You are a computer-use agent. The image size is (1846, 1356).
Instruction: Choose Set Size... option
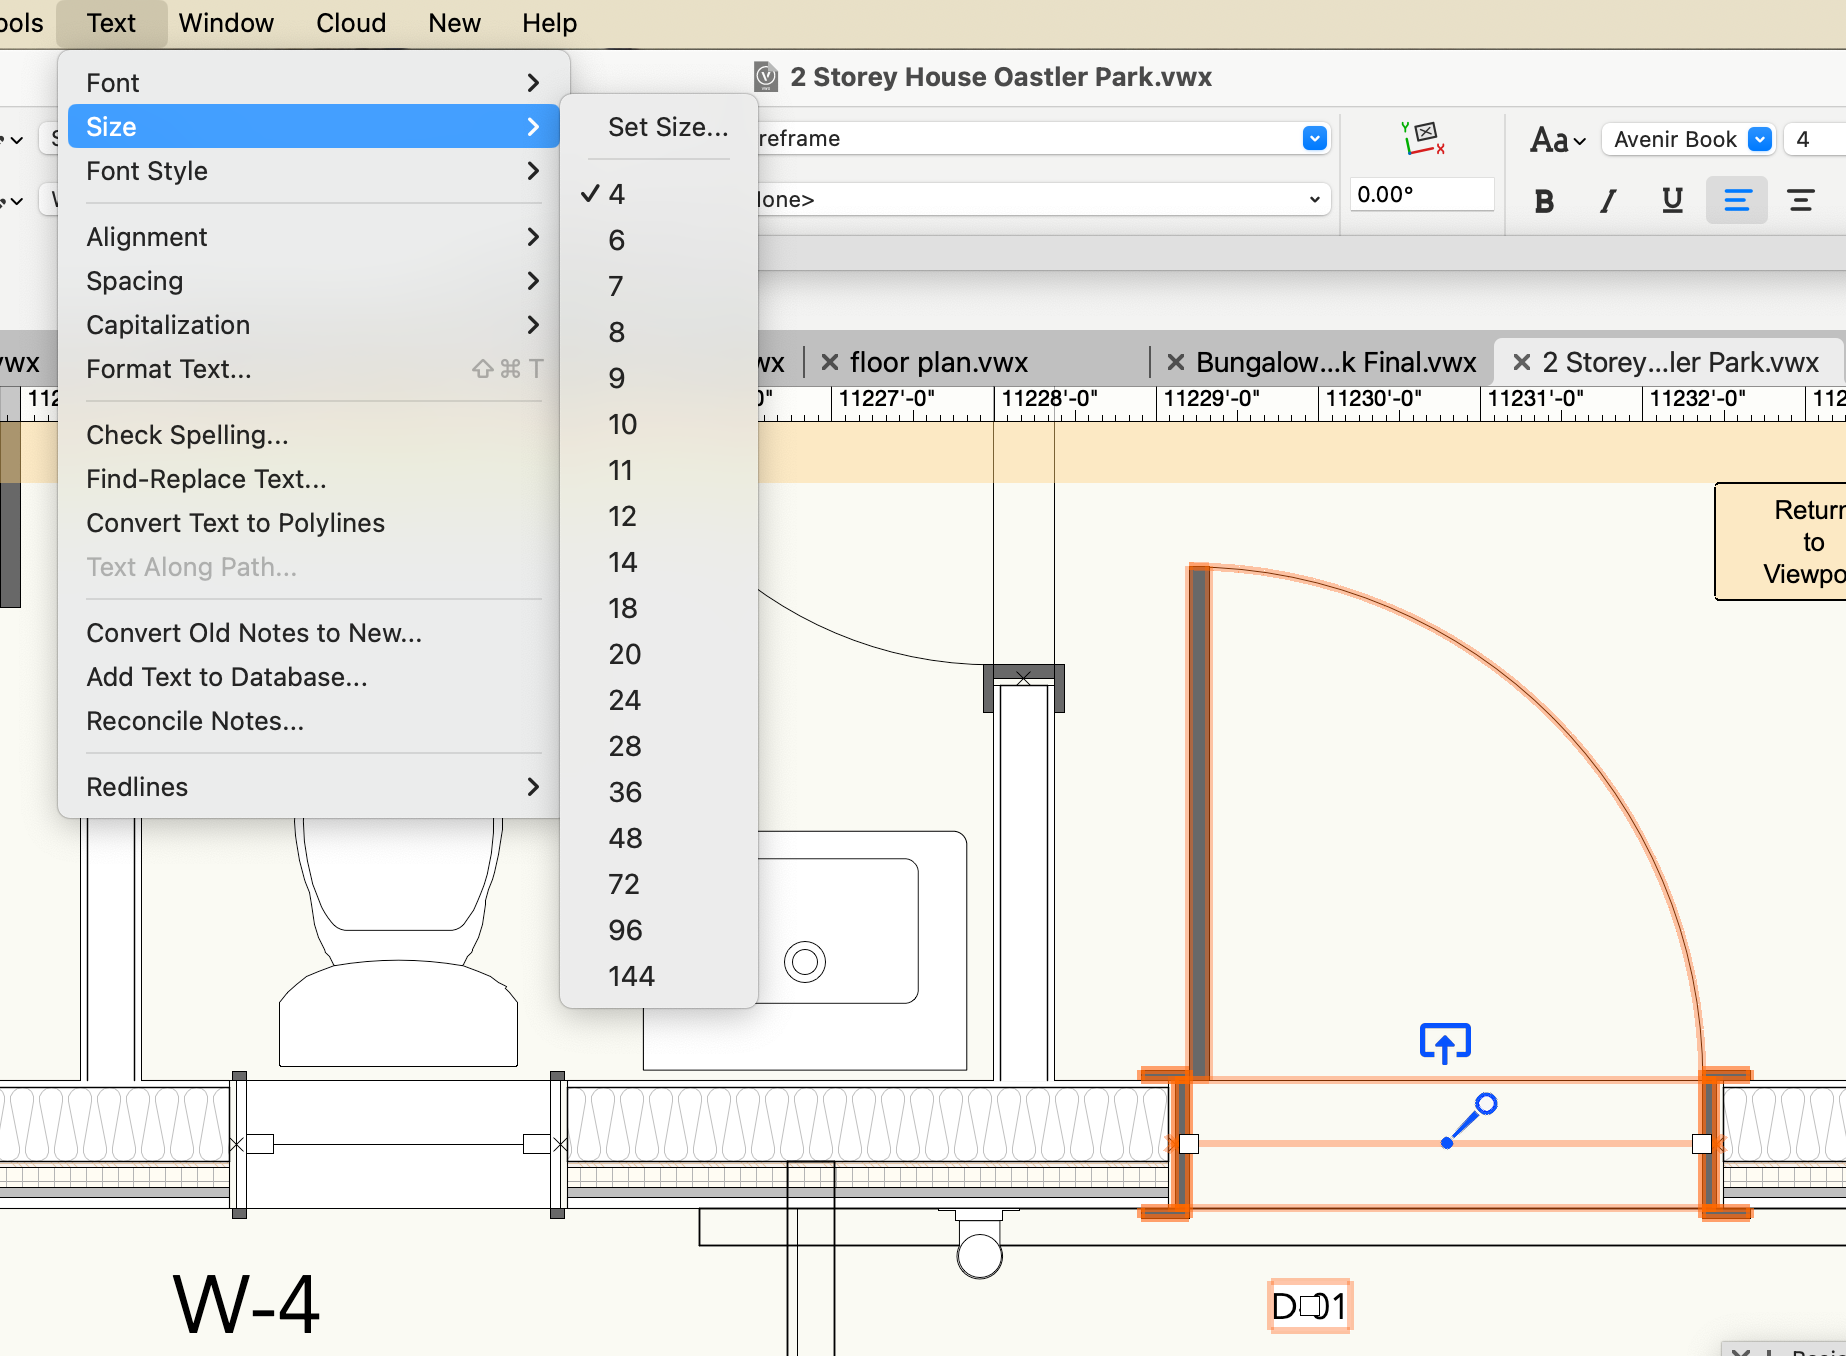[x=668, y=127]
